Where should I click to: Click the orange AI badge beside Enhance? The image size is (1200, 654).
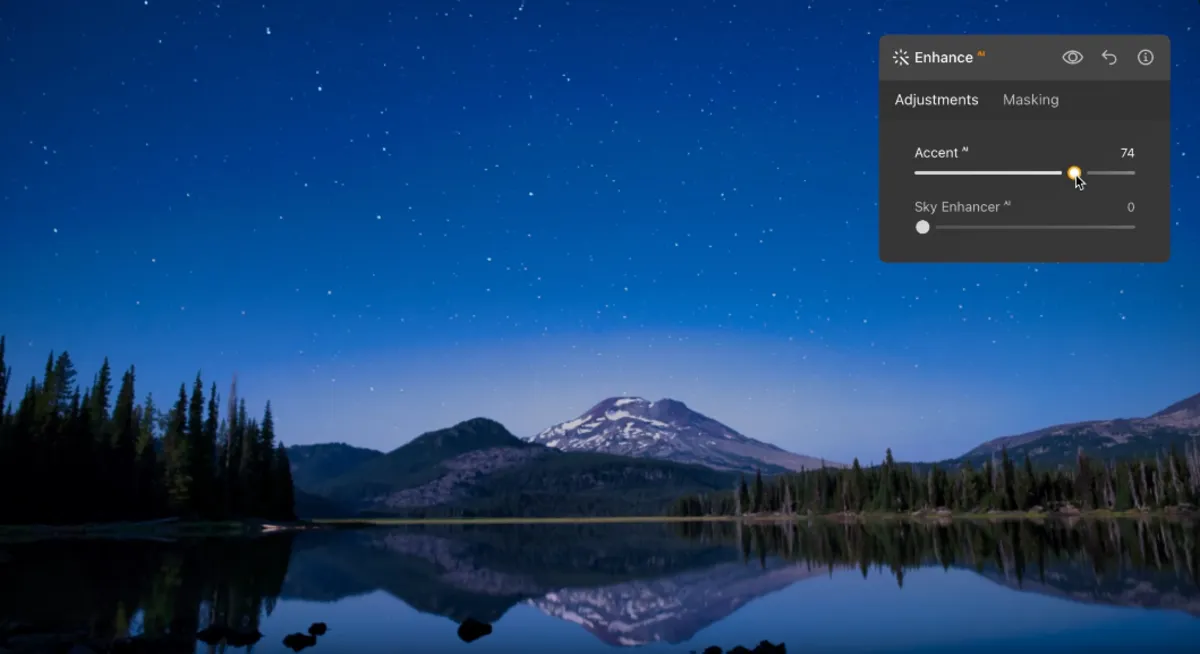979,52
